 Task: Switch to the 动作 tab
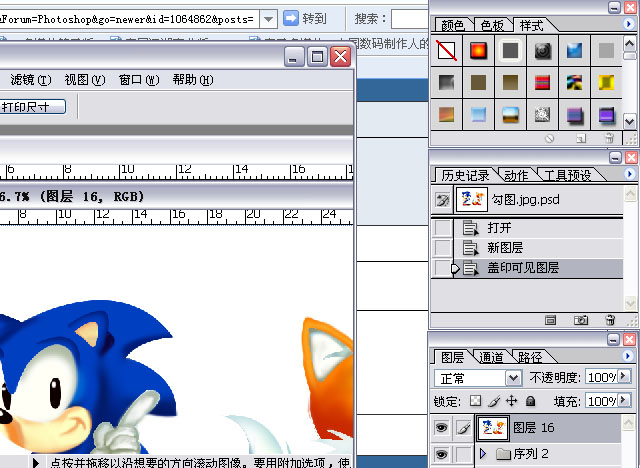point(516,175)
